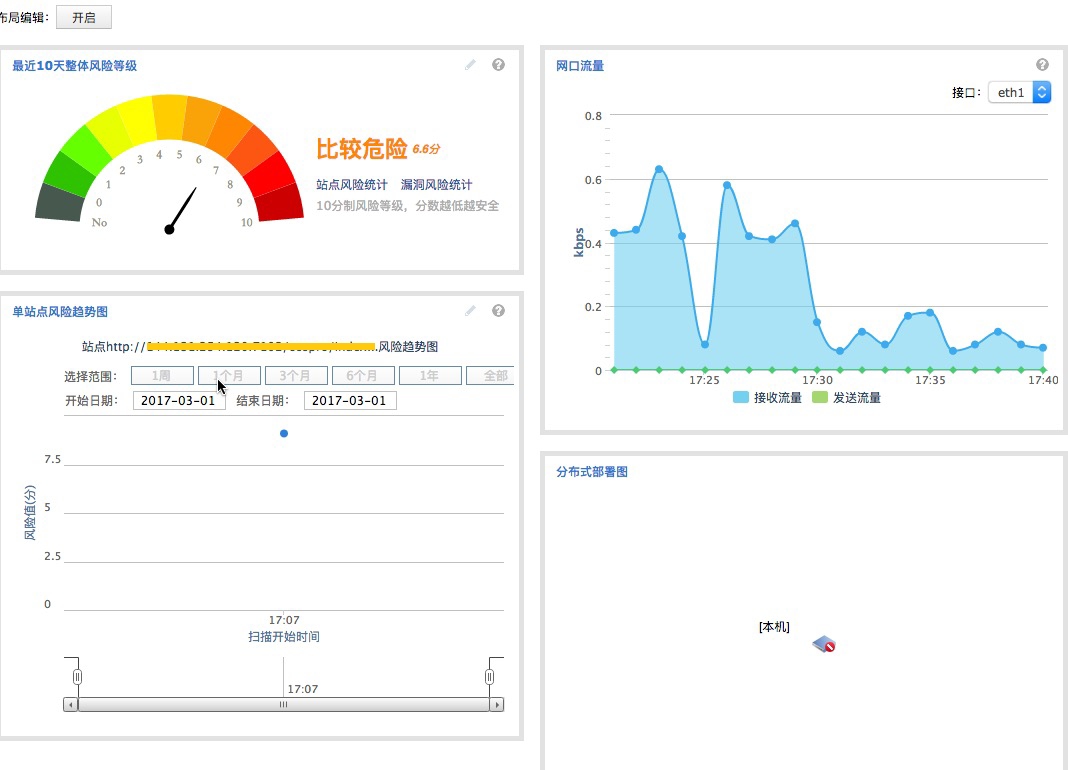
Task: Click edit pencil icon in overall risk panel
Action: click(x=471, y=65)
